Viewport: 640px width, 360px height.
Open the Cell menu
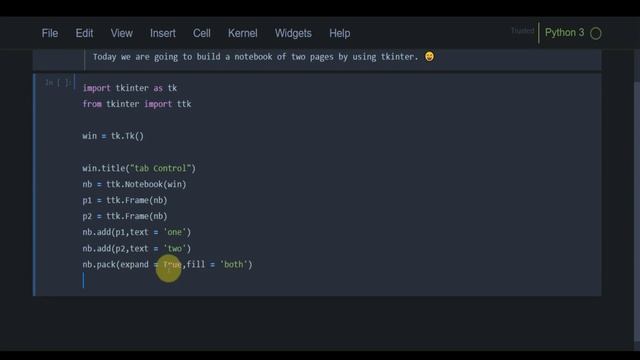202,33
